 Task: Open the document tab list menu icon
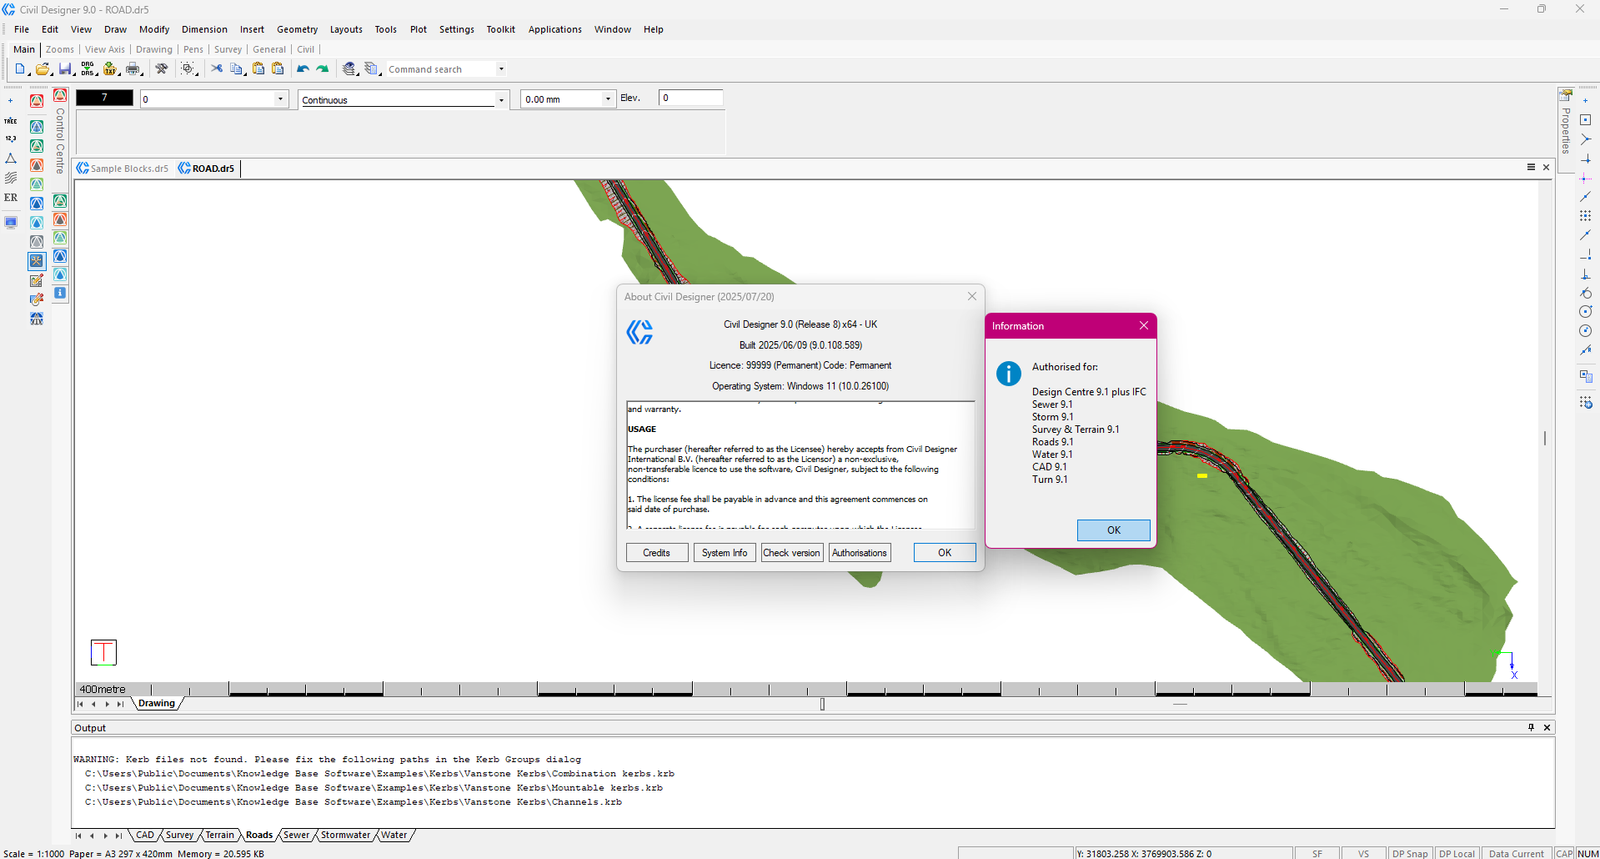click(x=1531, y=167)
